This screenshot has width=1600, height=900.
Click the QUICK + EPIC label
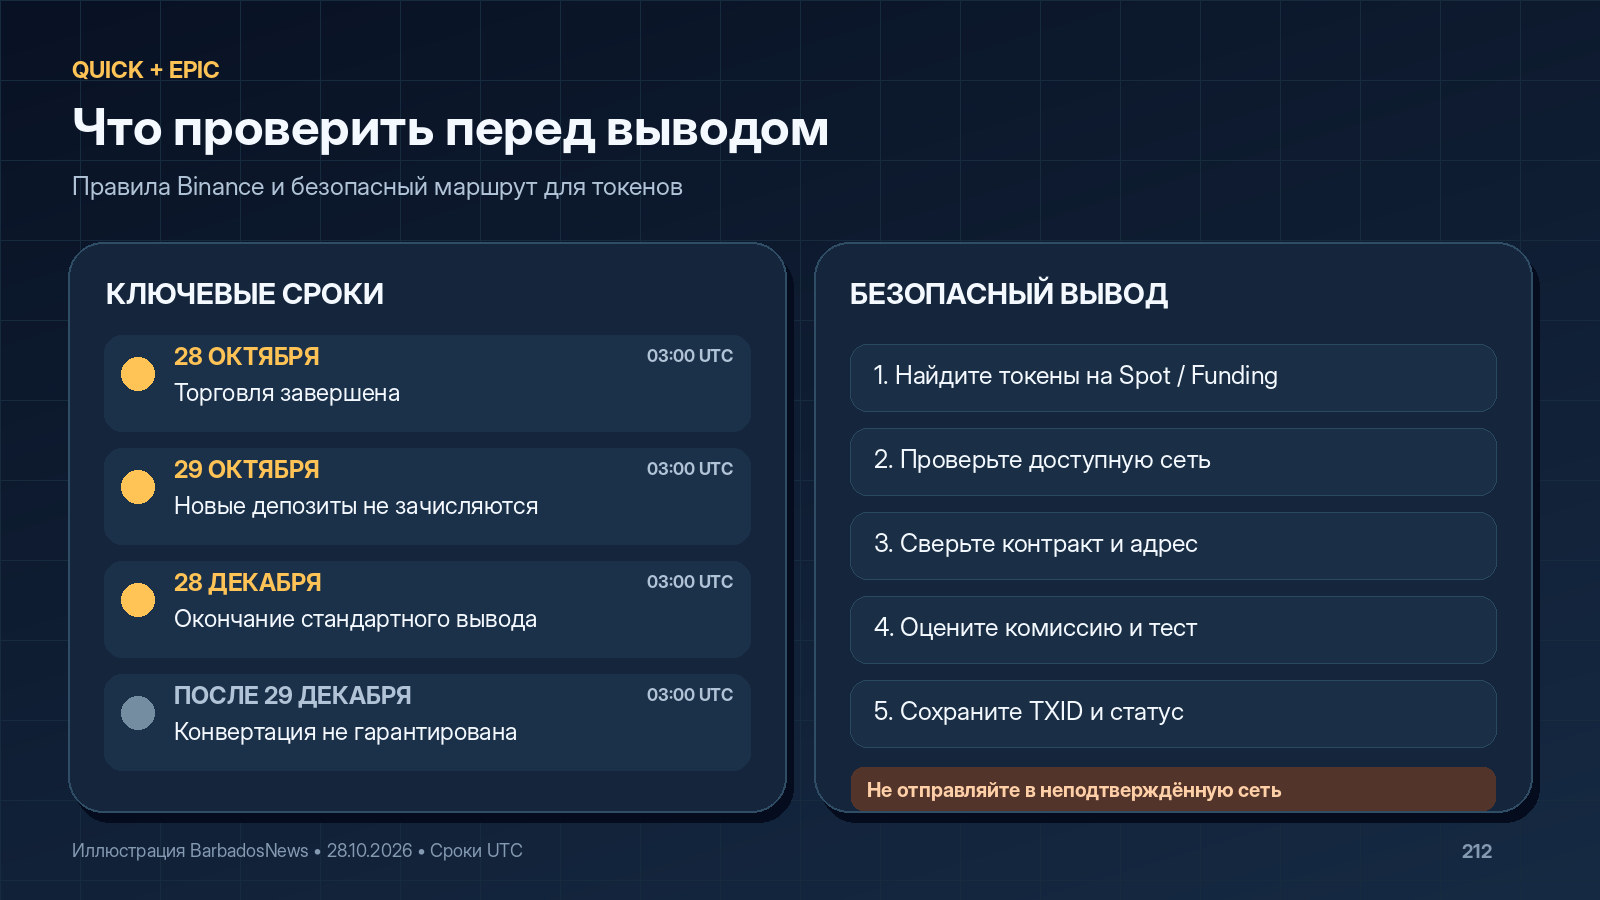point(145,70)
